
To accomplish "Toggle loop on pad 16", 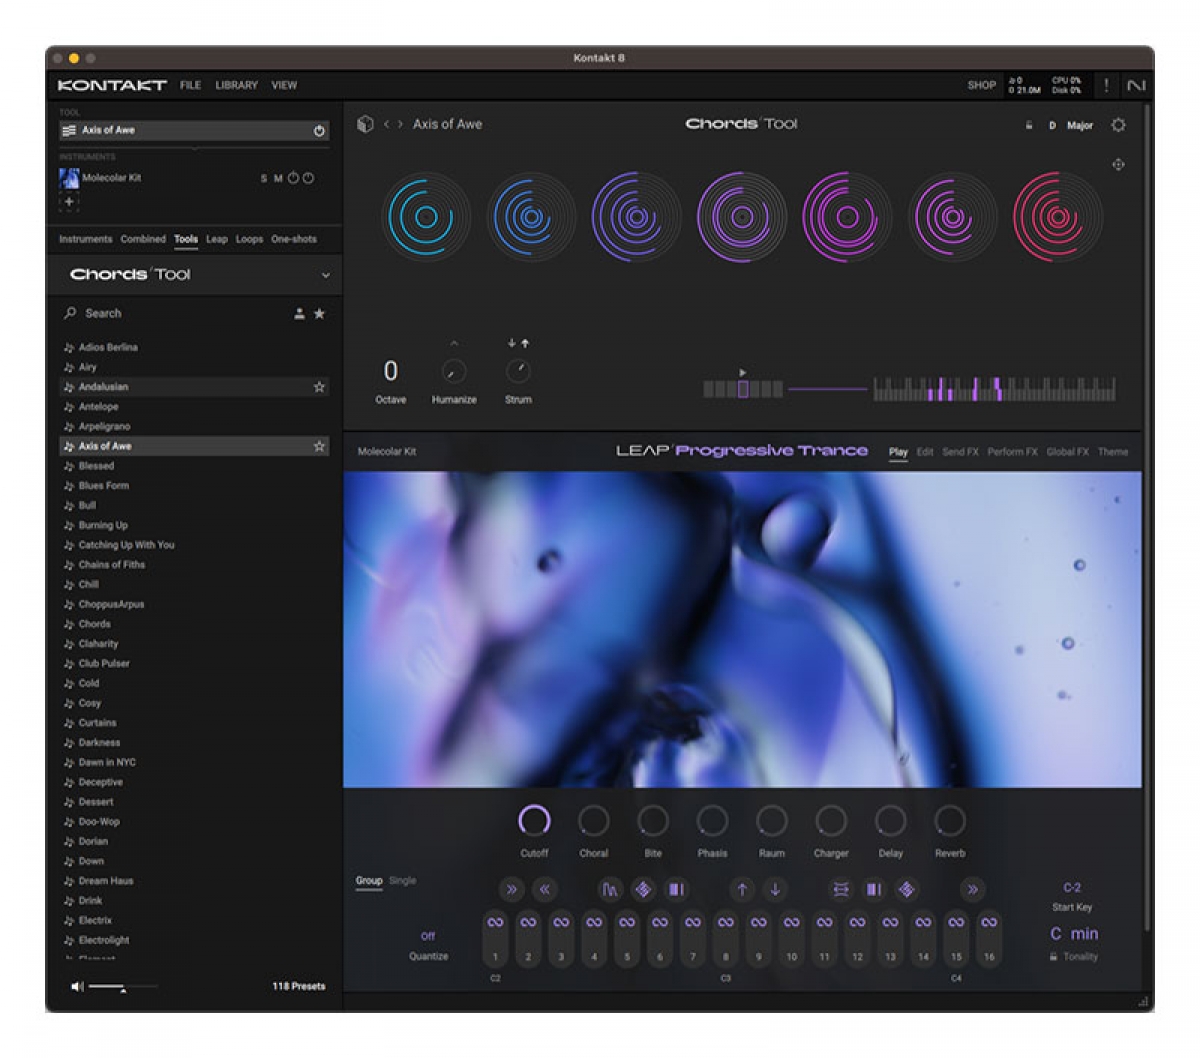I will point(989,922).
